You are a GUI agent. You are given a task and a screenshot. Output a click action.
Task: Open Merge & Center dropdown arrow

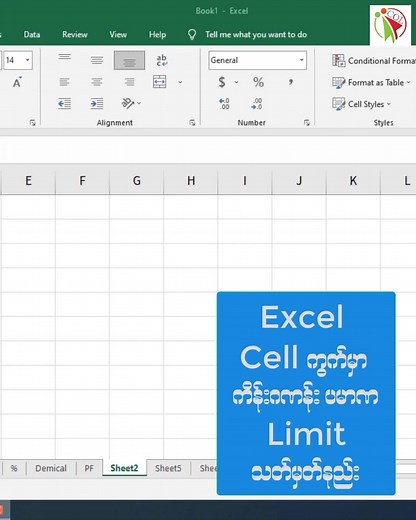(180, 82)
